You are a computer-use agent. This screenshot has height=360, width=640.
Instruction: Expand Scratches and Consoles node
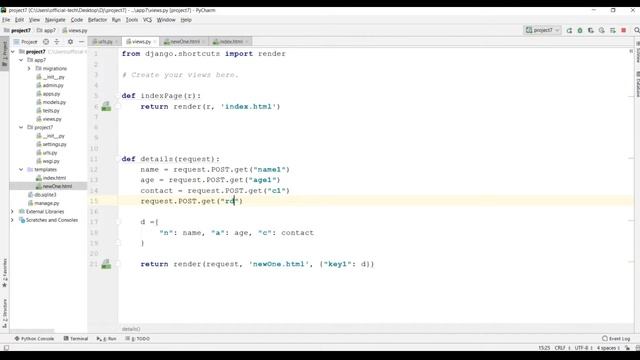(12, 220)
